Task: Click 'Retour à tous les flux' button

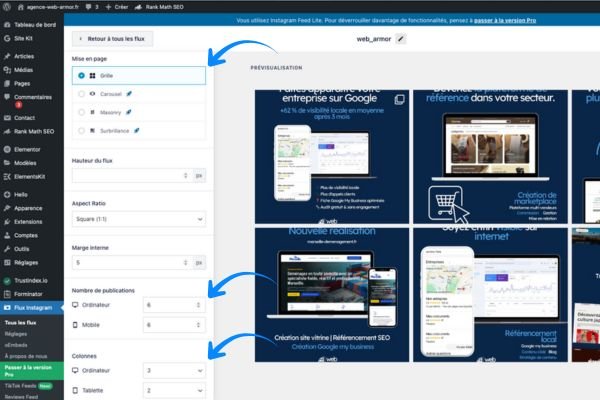Action: point(112,39)
